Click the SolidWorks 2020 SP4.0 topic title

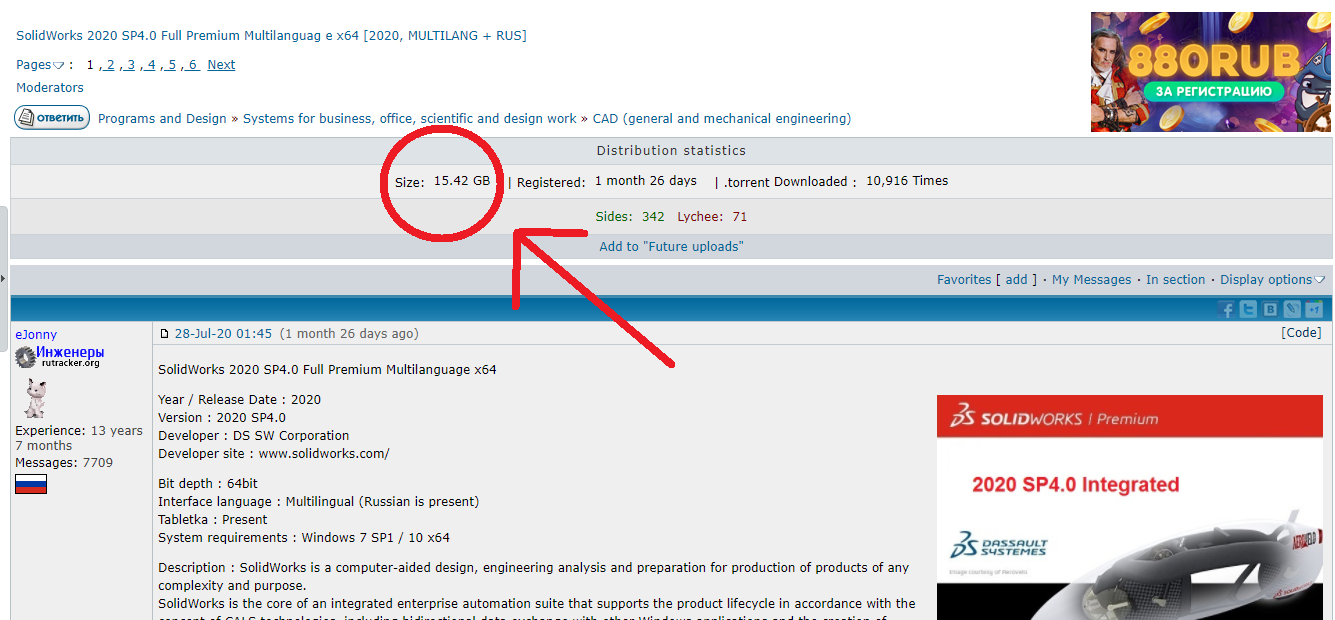click(x=271, y=36)
